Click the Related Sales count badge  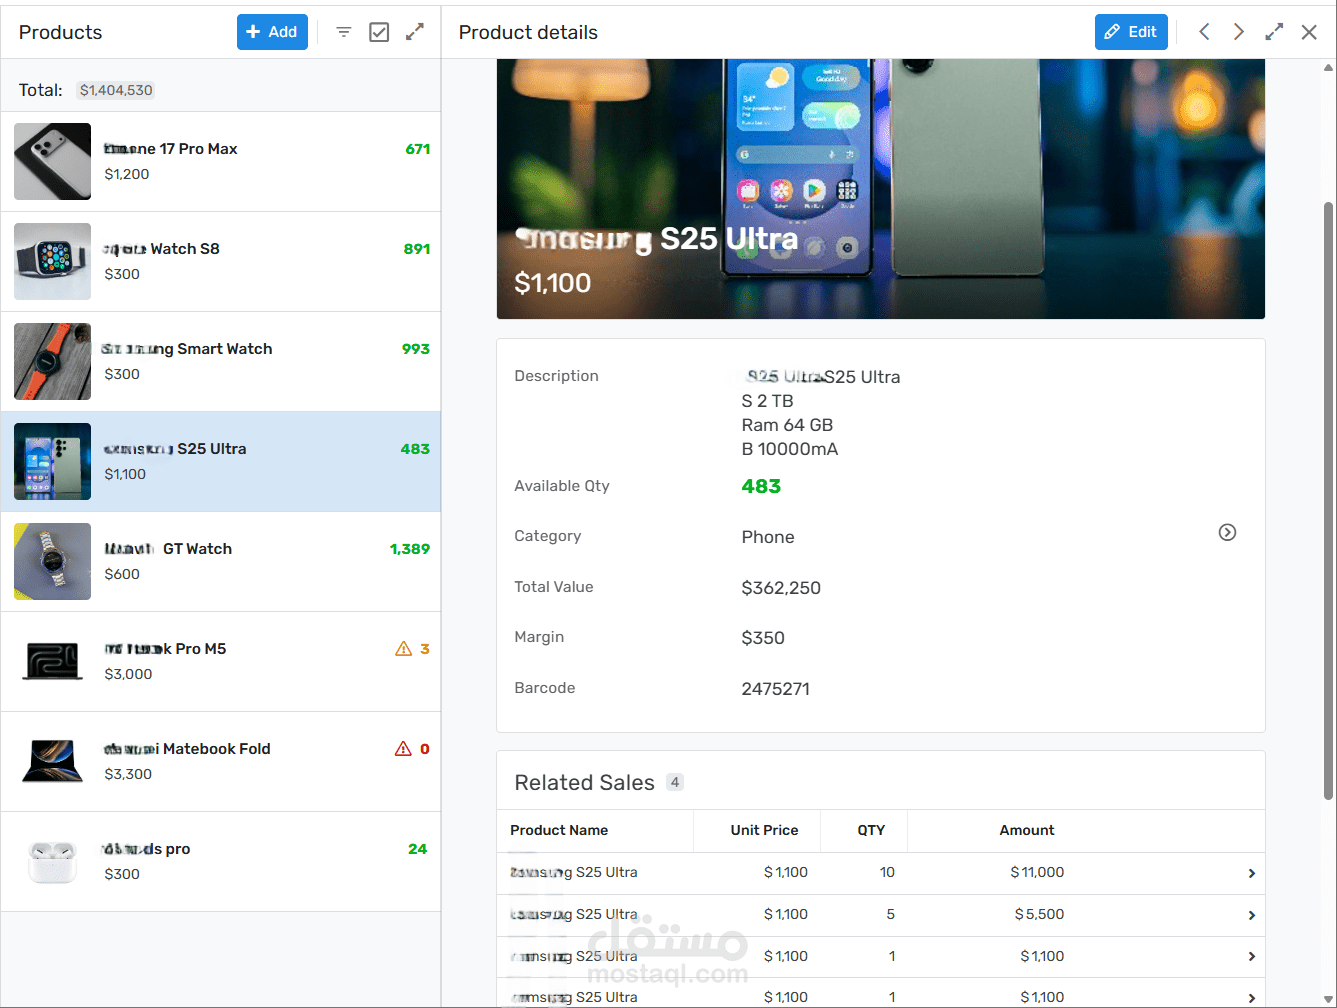pyautogui.click(x=675, y=782)
